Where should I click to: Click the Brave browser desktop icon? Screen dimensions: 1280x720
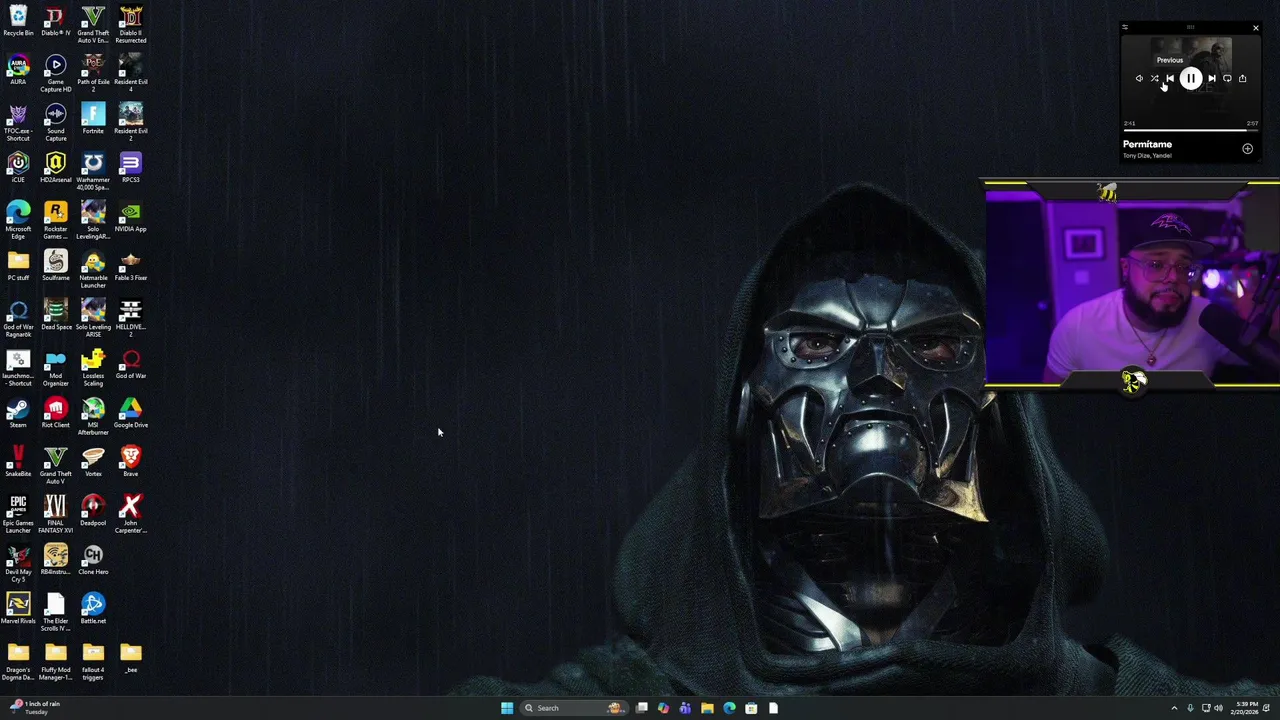(x=130, y=462)
